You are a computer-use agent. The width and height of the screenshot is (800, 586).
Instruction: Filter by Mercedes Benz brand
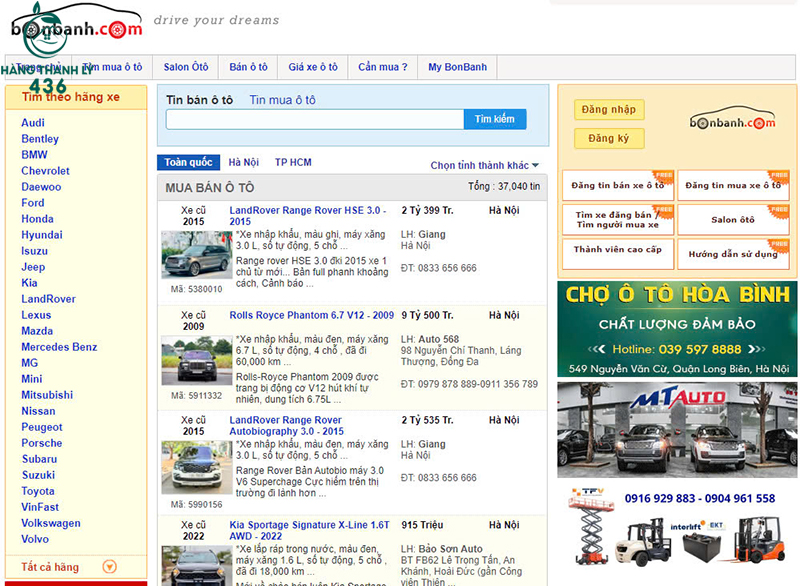(59, 347)
